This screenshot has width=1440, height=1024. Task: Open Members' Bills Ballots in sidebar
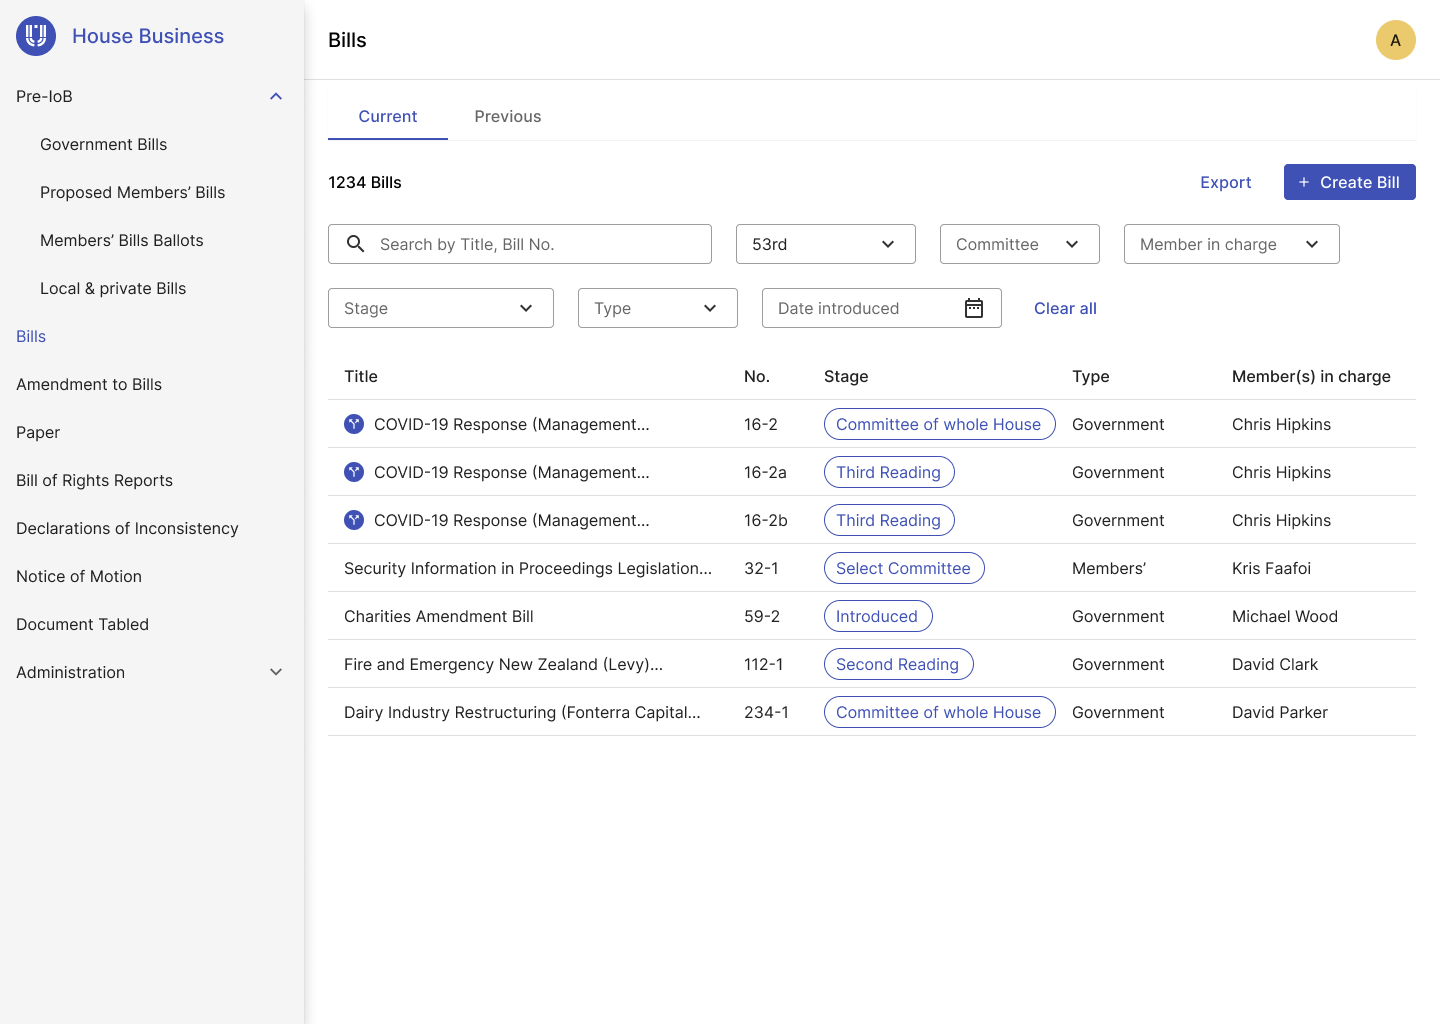122,240
